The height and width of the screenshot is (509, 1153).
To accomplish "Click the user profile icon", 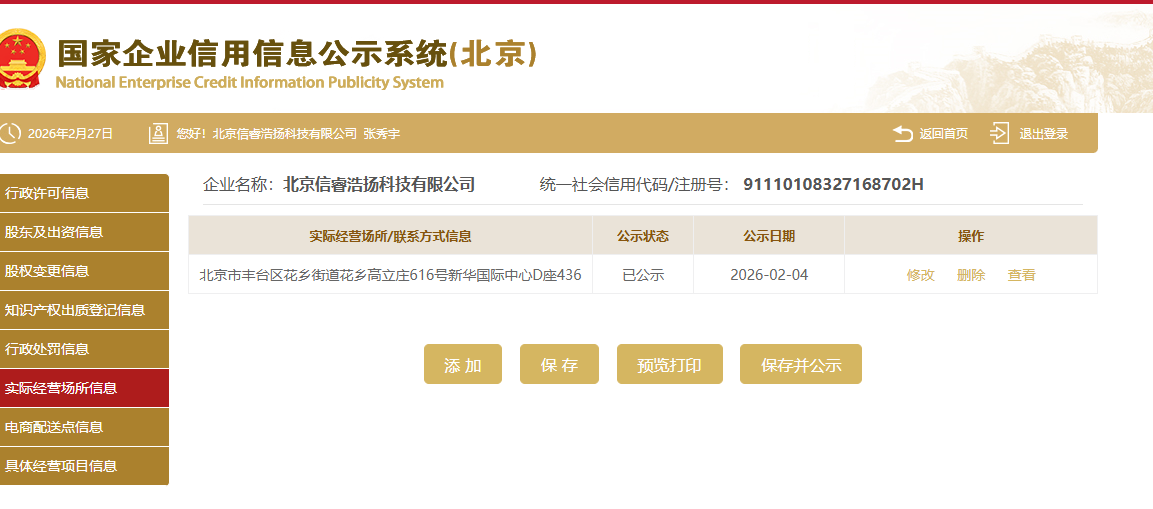I will [x=158, y=133].
